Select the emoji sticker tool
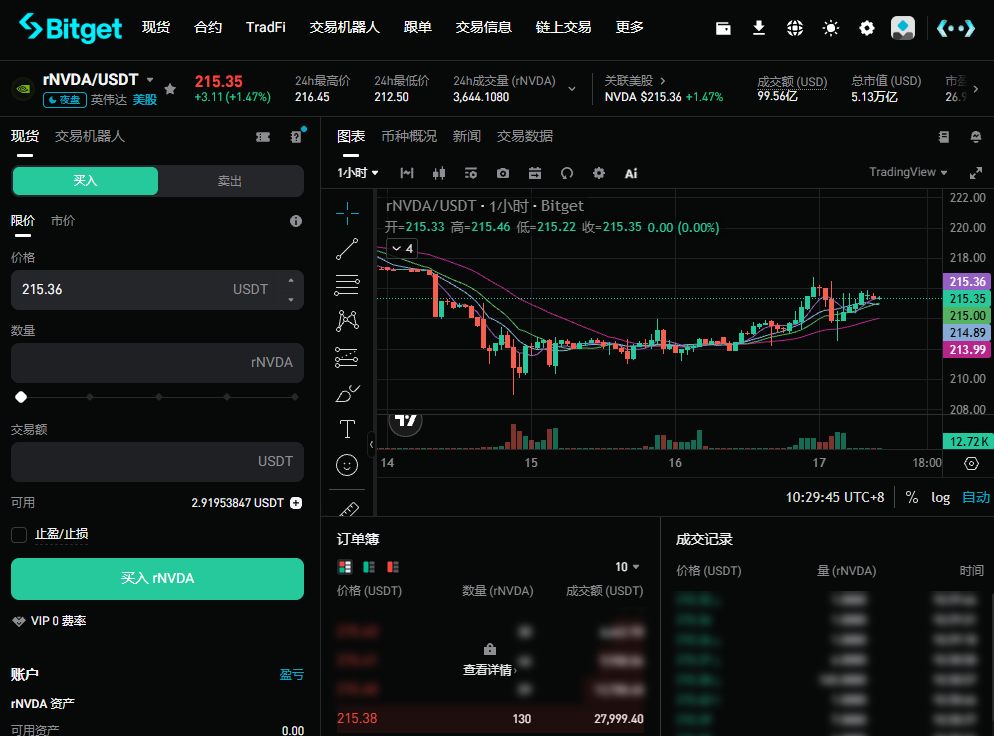This screenshot has height=736, width=994. click(347, 465)
